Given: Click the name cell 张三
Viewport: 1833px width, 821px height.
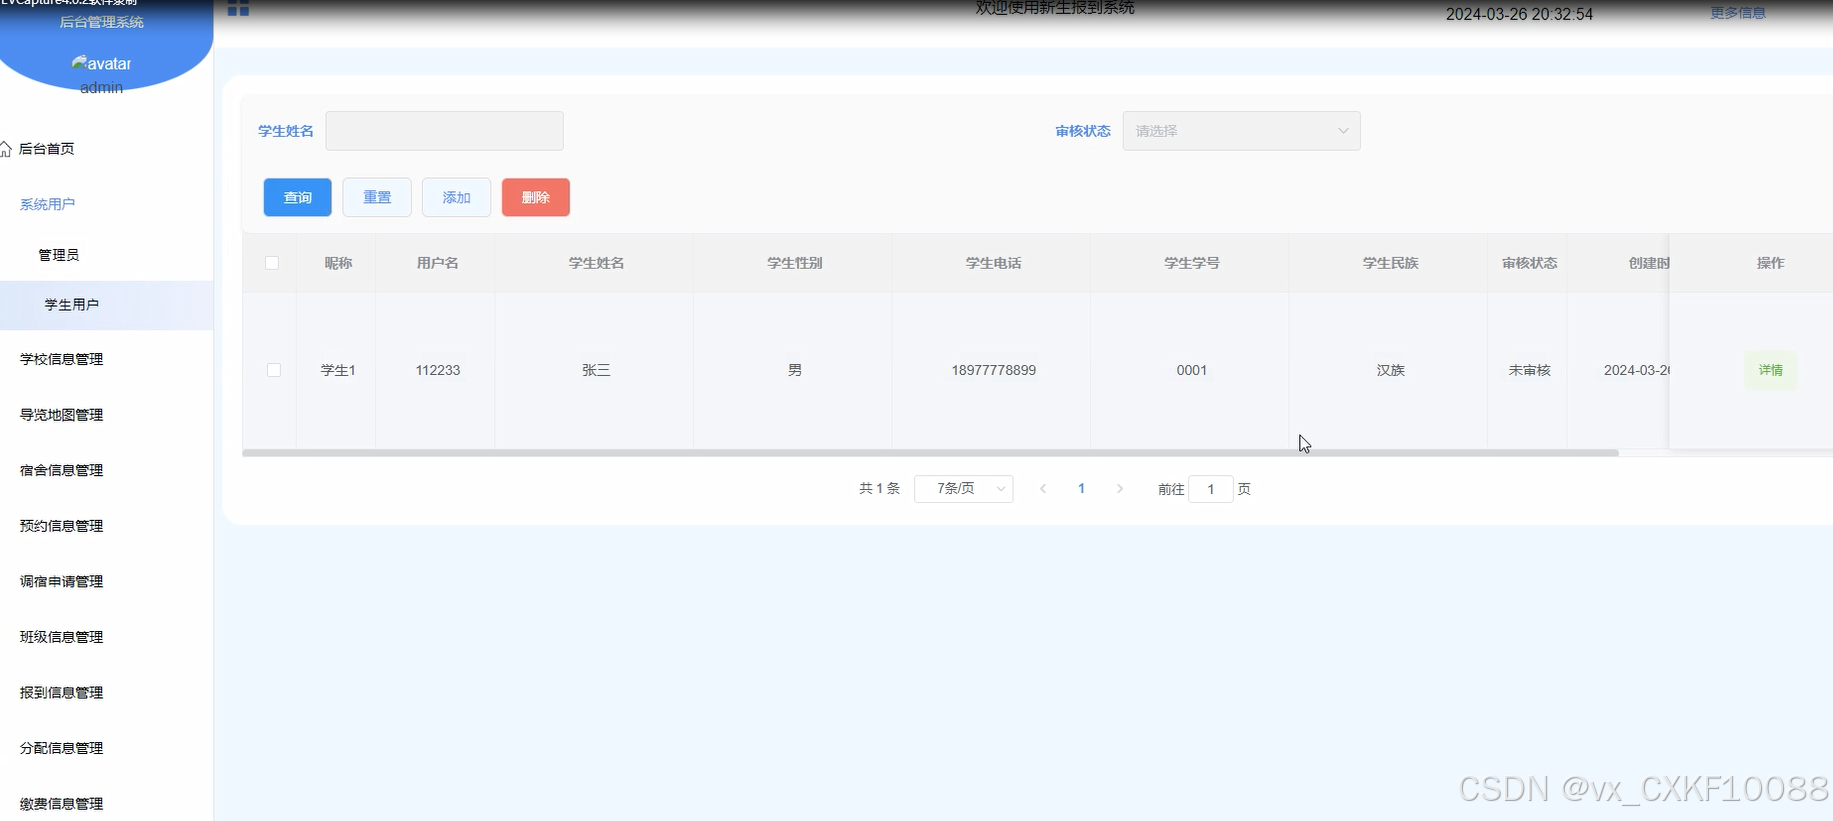Looking at the screenshot, I should click(x=596, y=370).
